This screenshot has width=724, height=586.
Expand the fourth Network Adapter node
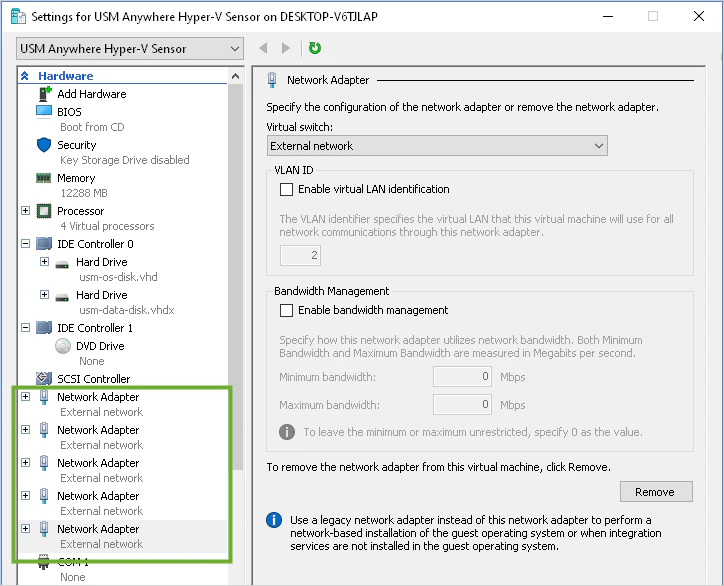pos(25,495)
